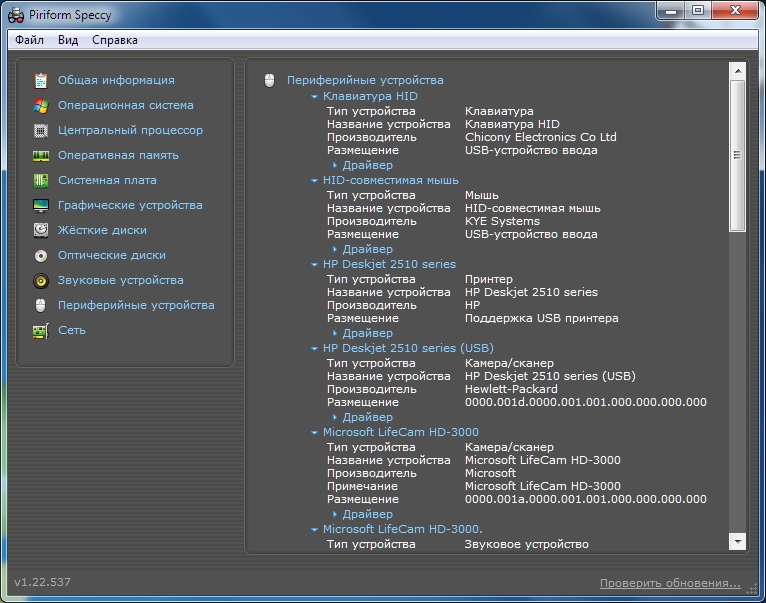Expand Драйвер under HP Deskjet 2510 series printer
766x603 pixels.
pyautogui.click(x=335, y=334)
